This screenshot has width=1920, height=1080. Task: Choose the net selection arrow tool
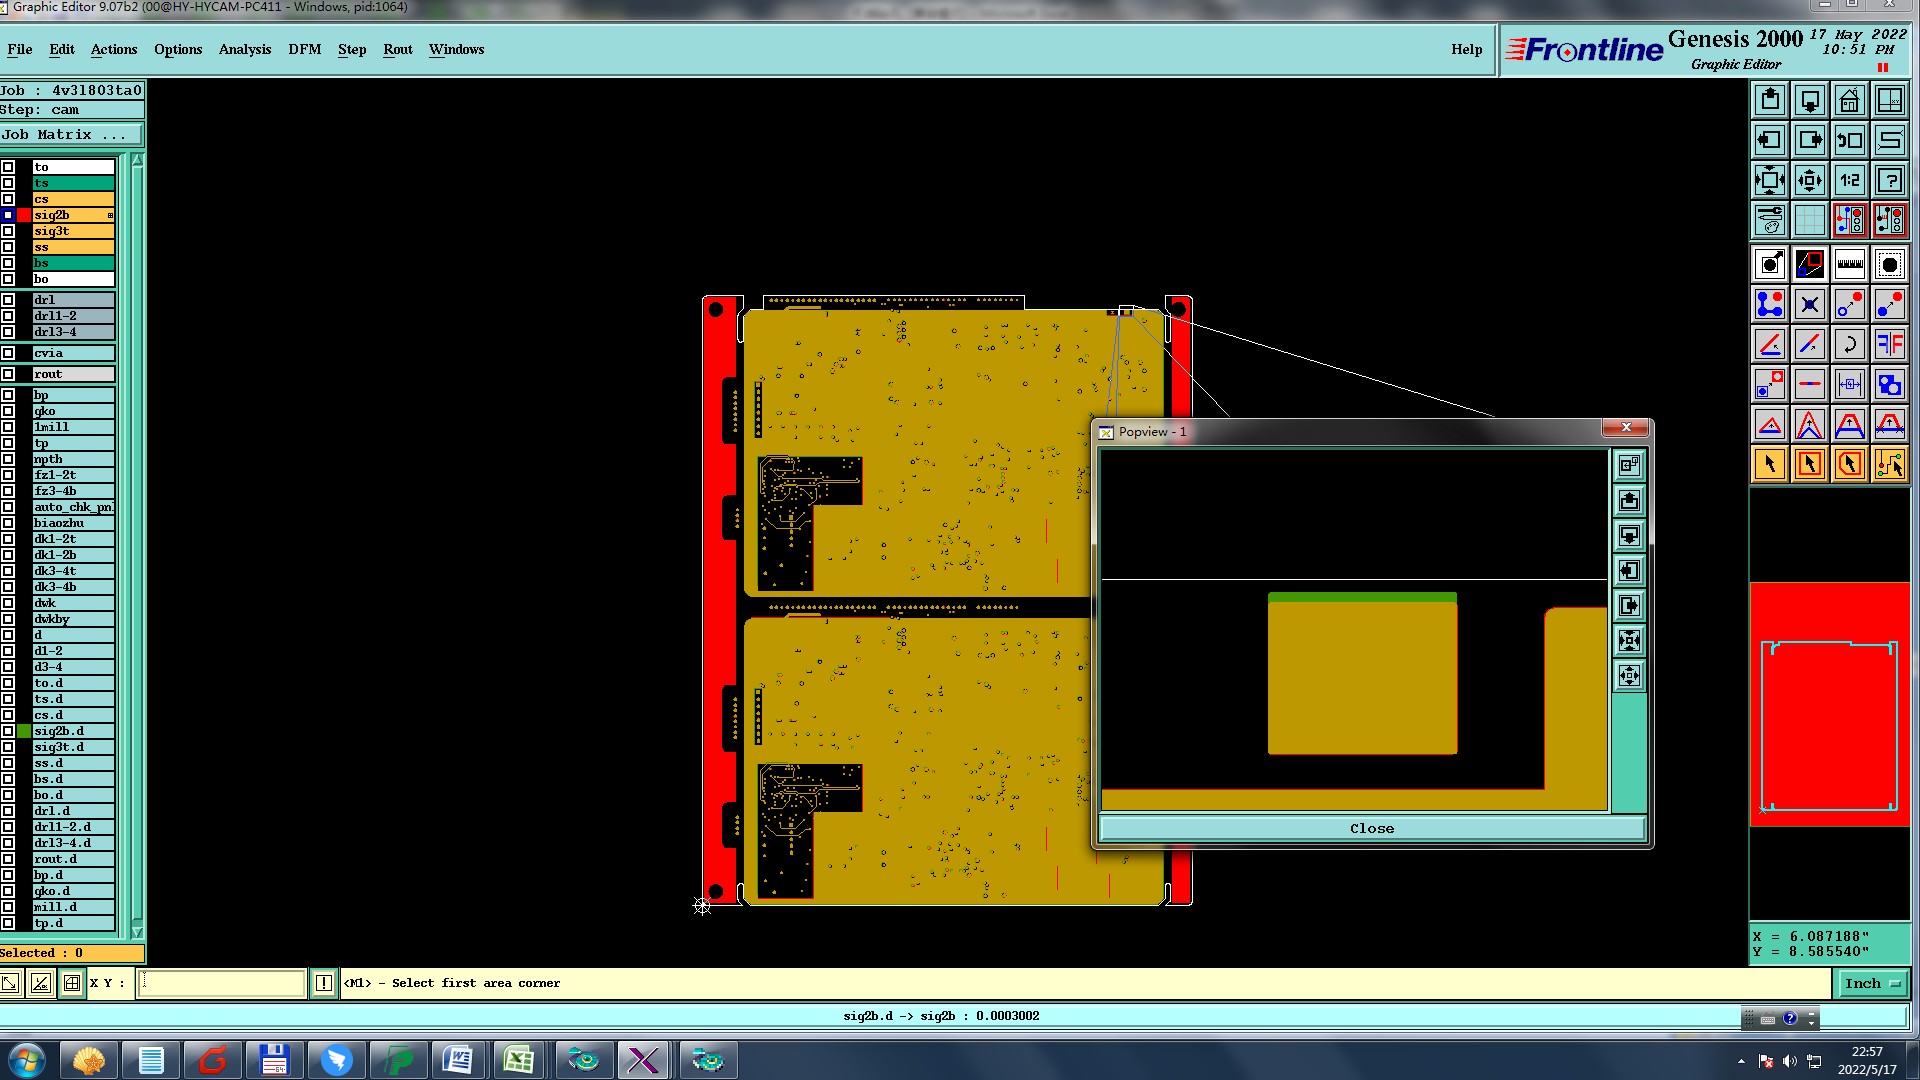coord(1889,464)
